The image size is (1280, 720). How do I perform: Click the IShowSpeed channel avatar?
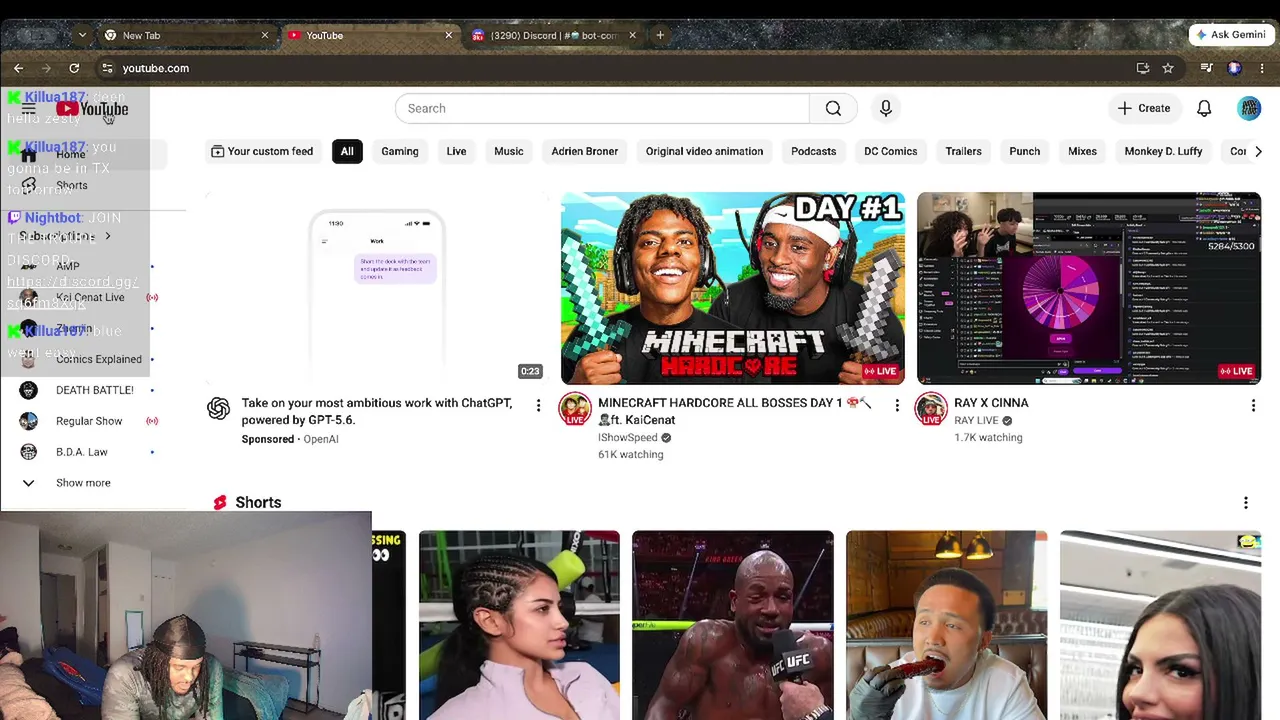[575, 409]
